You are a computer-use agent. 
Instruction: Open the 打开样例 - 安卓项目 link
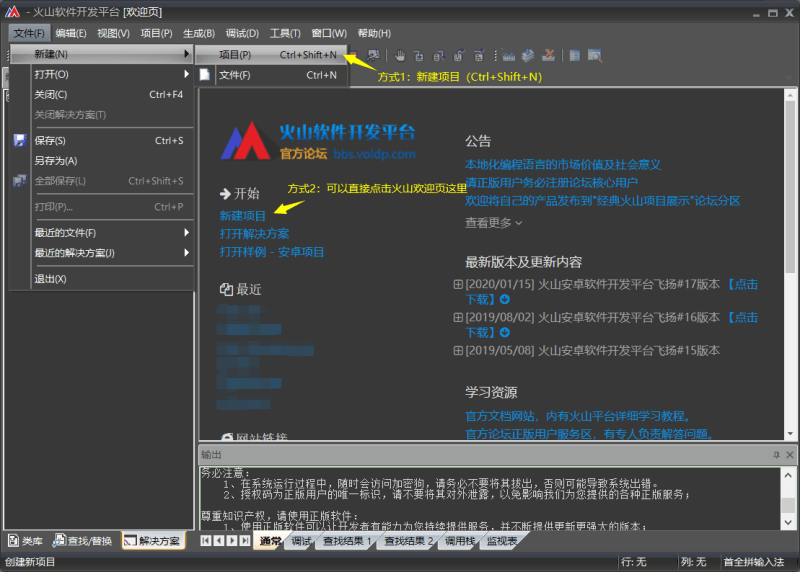(x=272, y=252)
